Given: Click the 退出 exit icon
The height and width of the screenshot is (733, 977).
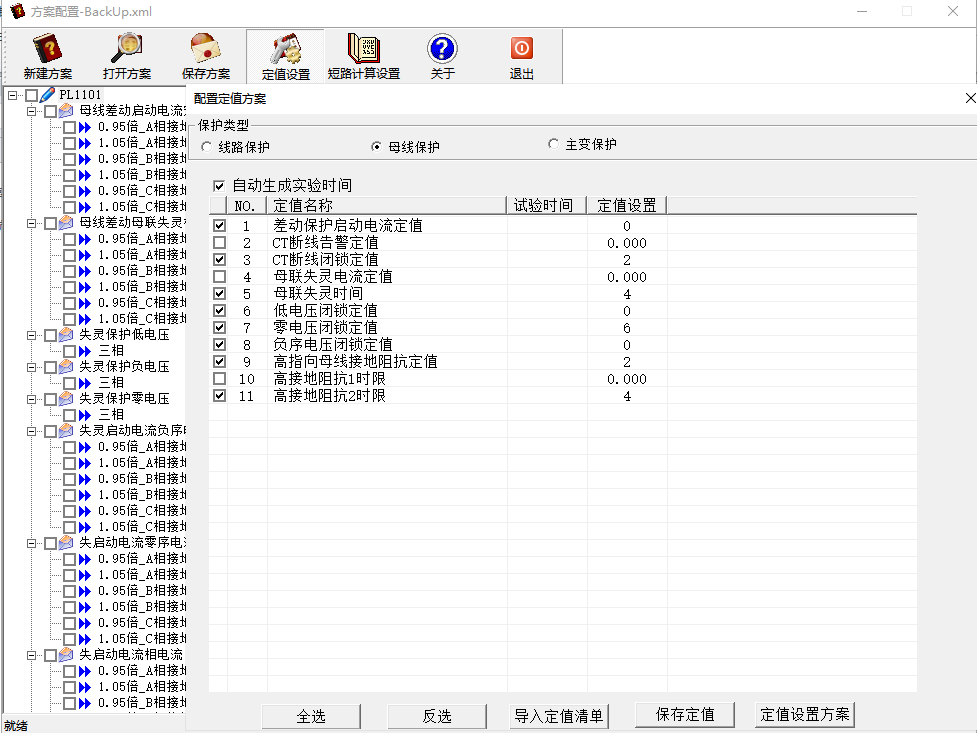Looking at the screenshot, I should (x=521, y=49).
